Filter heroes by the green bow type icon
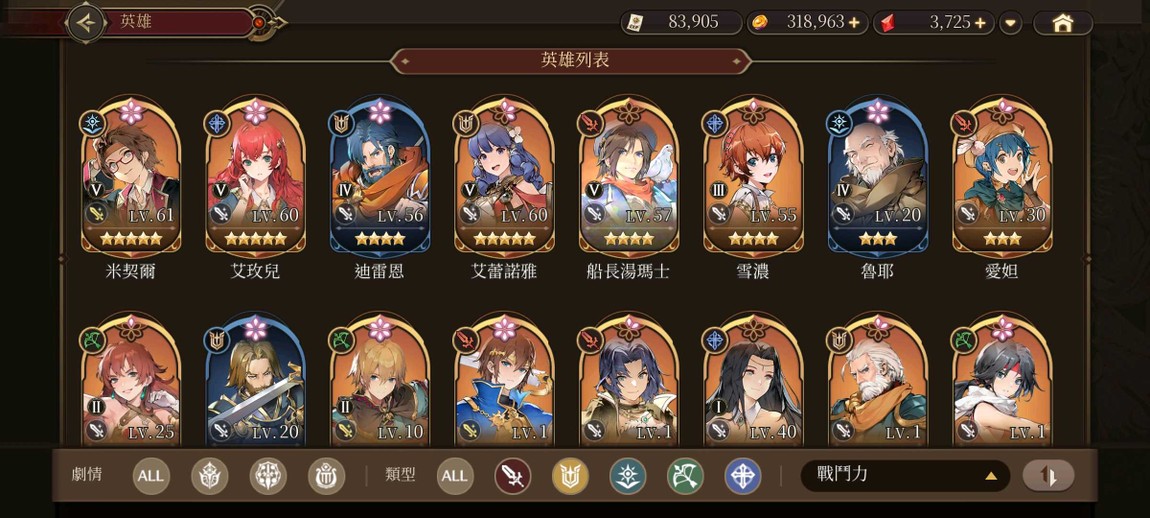The height and width of the screenshot is (518, 1150). [685, 476]
